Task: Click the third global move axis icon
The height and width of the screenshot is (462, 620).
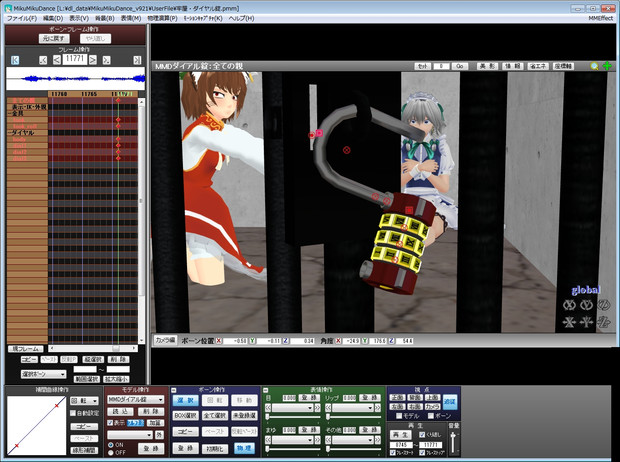Action: coord(603,322)
